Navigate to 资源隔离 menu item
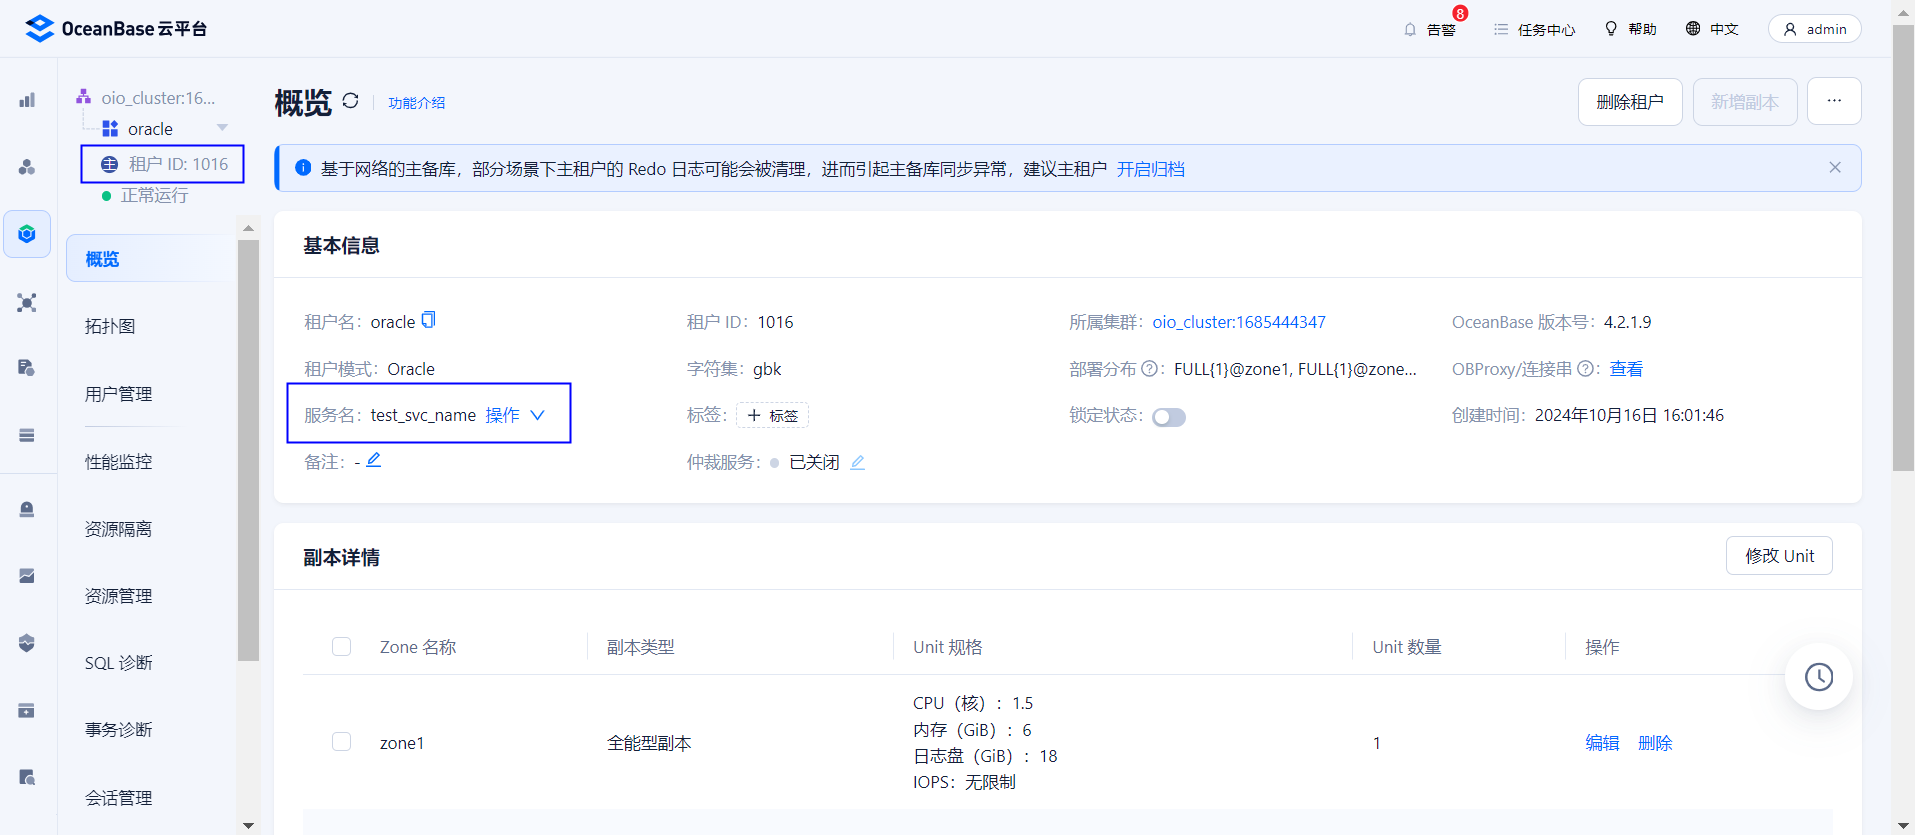This screenshot has width=1915, height=835. click(118, 529)
